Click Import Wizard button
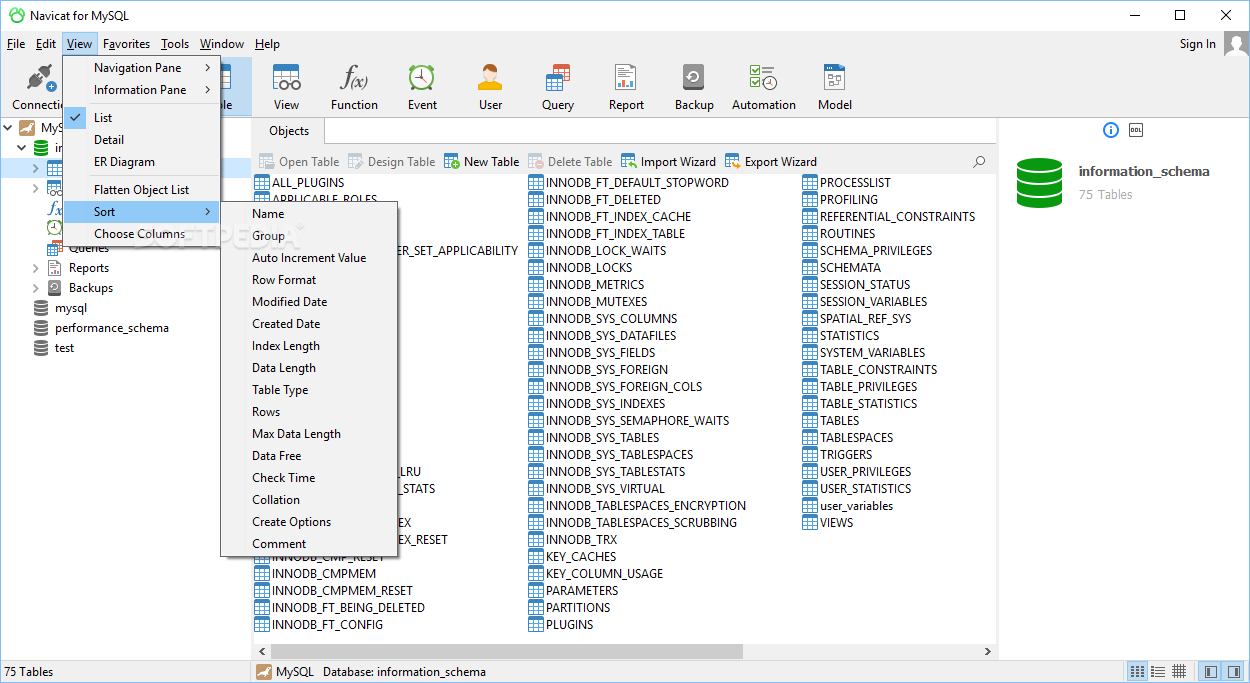 click(668, 161)
